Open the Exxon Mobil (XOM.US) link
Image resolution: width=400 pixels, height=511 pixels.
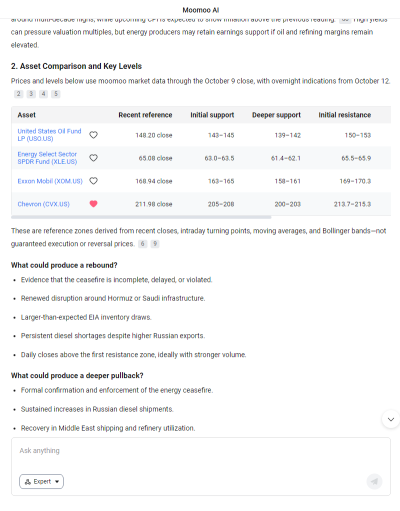click(x=50, y=181)
